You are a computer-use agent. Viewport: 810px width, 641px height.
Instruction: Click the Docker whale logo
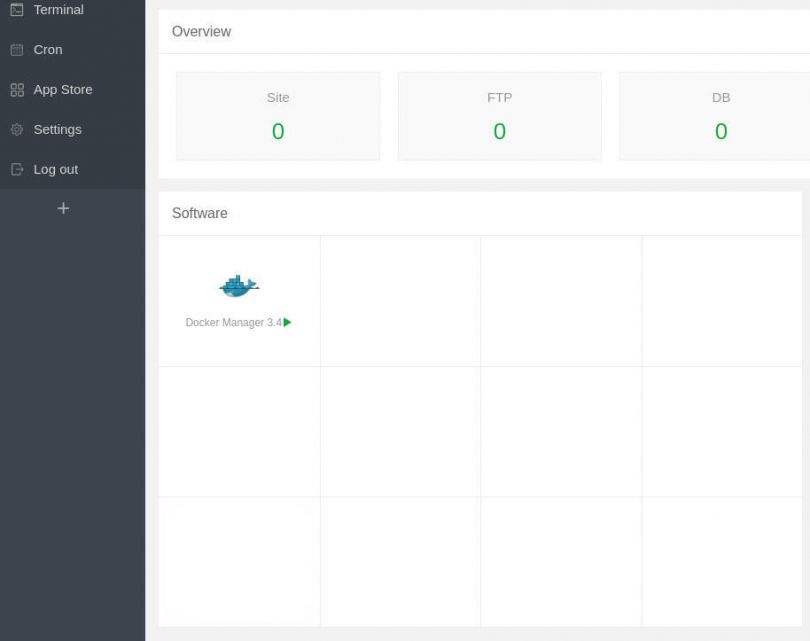239,286
